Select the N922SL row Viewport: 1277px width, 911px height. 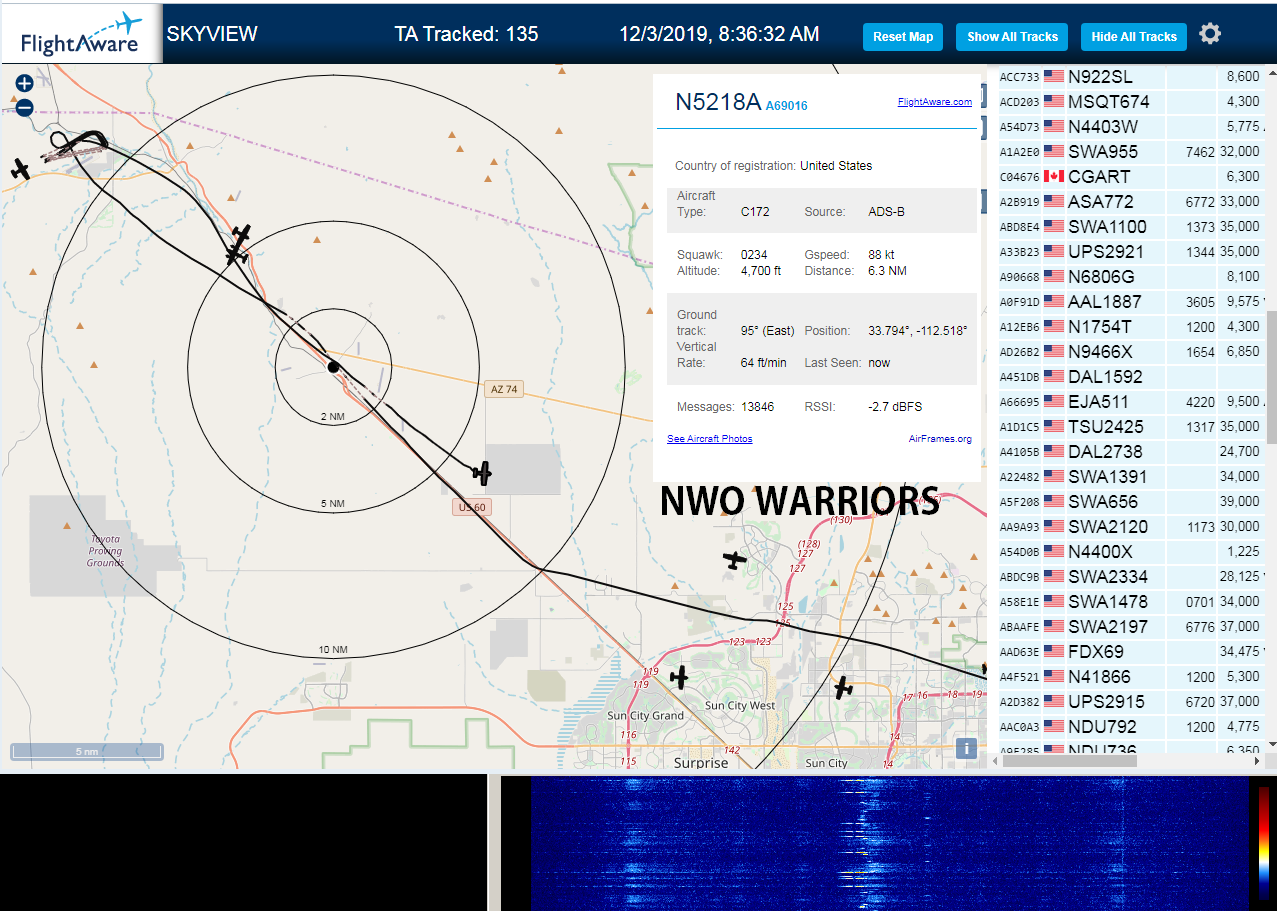[1132, 77]
